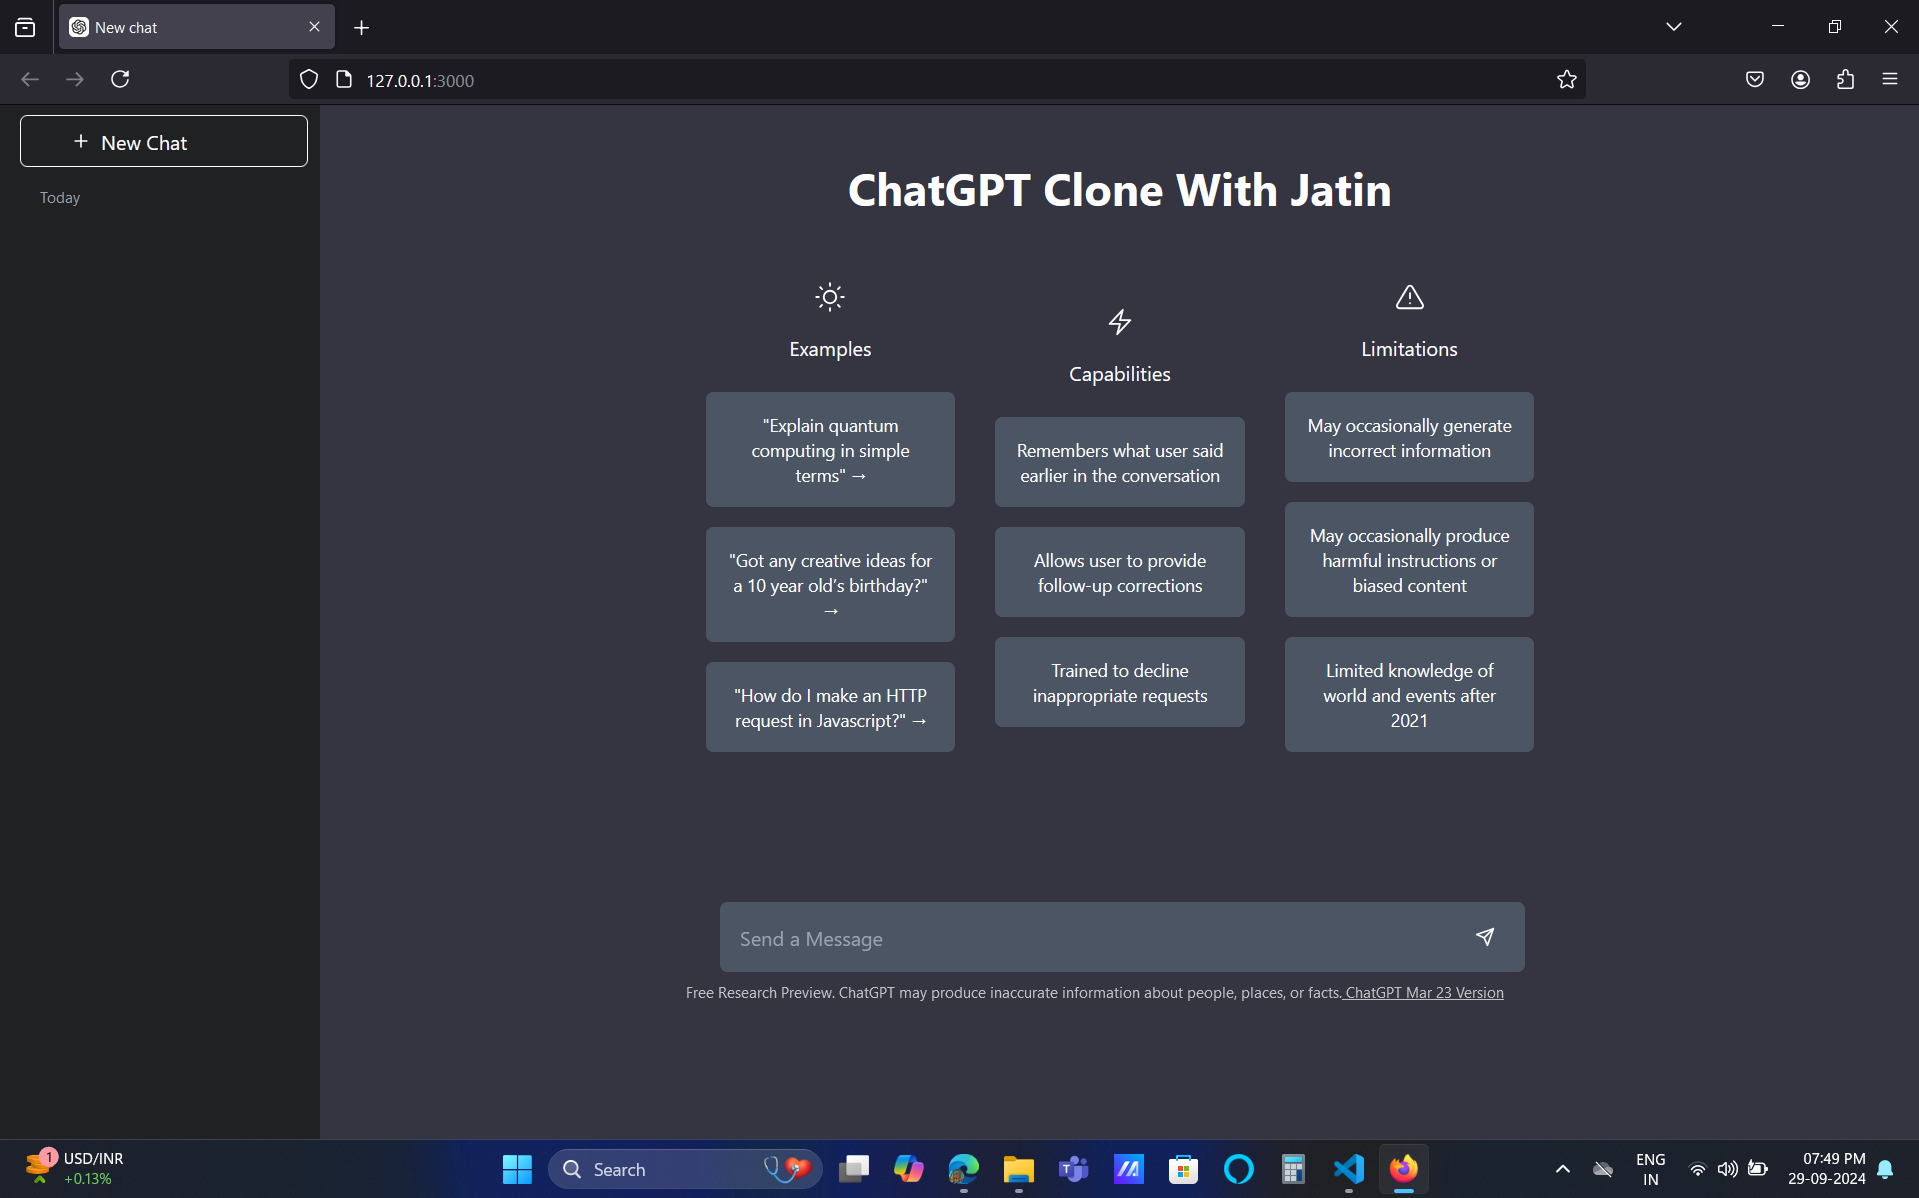Click the lightning bolt Capabilities icon
This screenshot has height=1198, width=1919.
pyautogui.click(x=1119, y=322)
